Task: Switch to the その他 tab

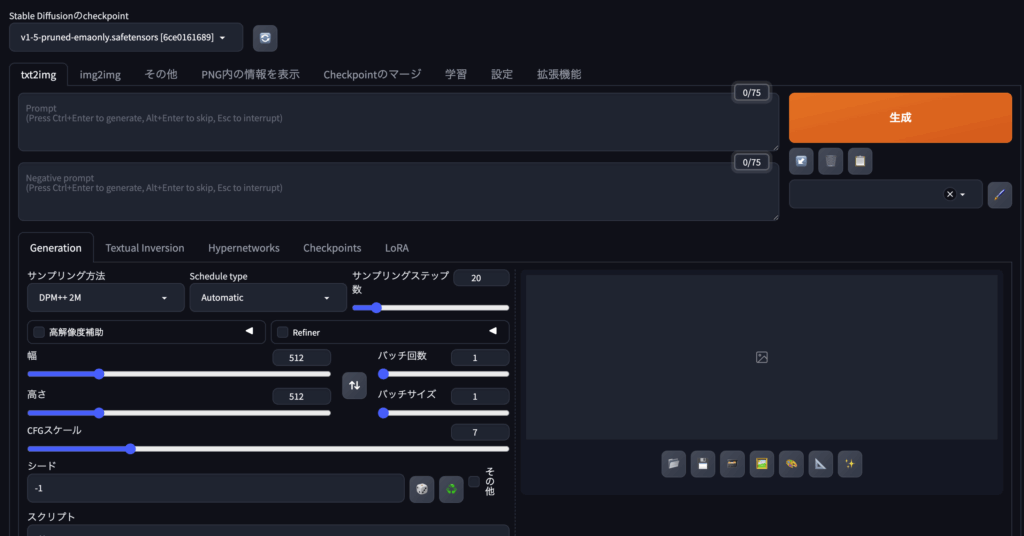Action: [161, 74]
